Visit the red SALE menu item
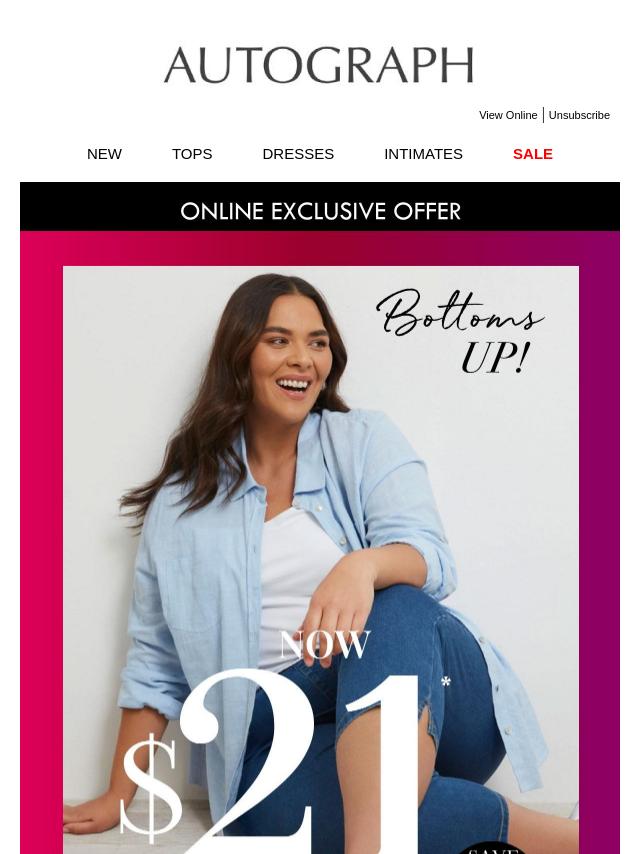This screenshot has width=640, height=854. coord(533,154)
